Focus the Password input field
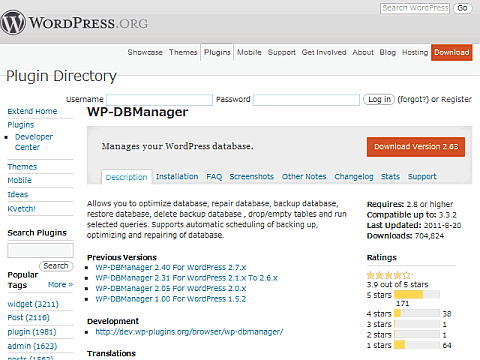The image size is (480, 360). coord(306,100)
